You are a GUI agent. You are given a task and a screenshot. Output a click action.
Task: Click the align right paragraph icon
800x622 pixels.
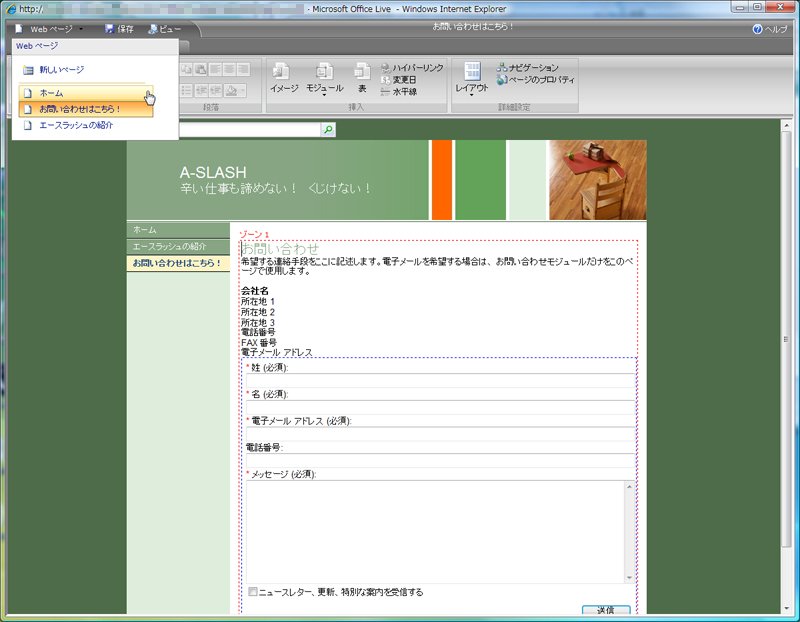click(x=244, y=69)
